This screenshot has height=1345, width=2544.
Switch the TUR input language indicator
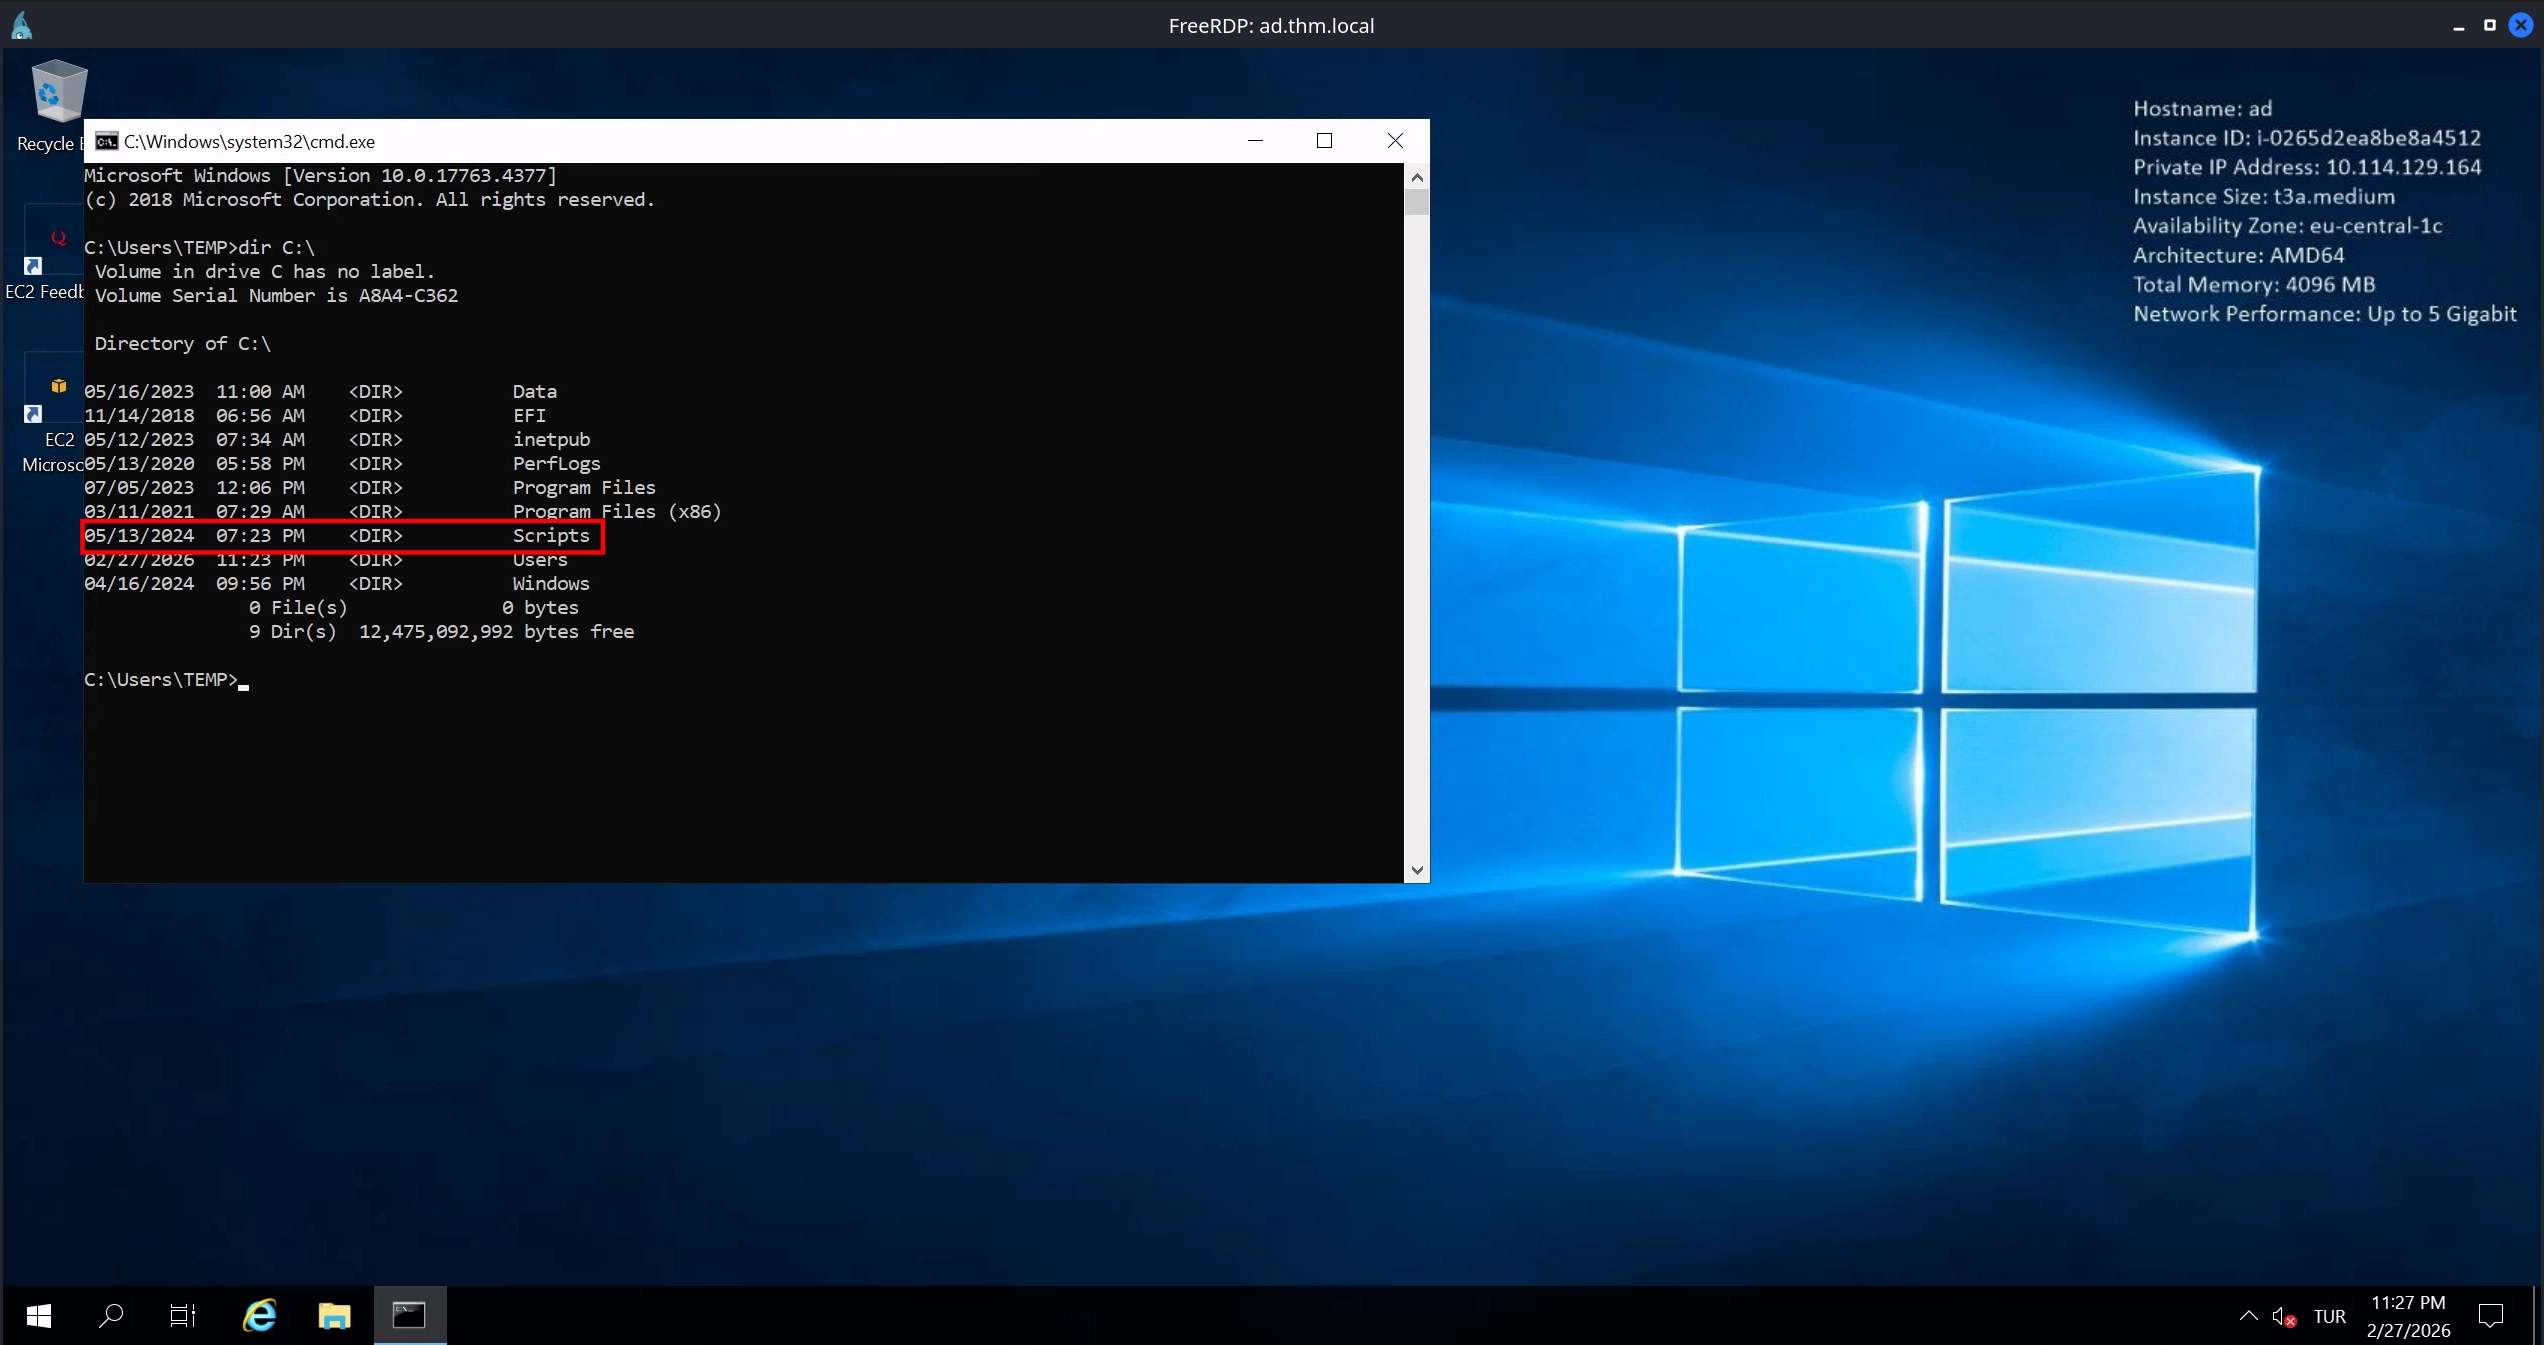coord(2329,1317)
